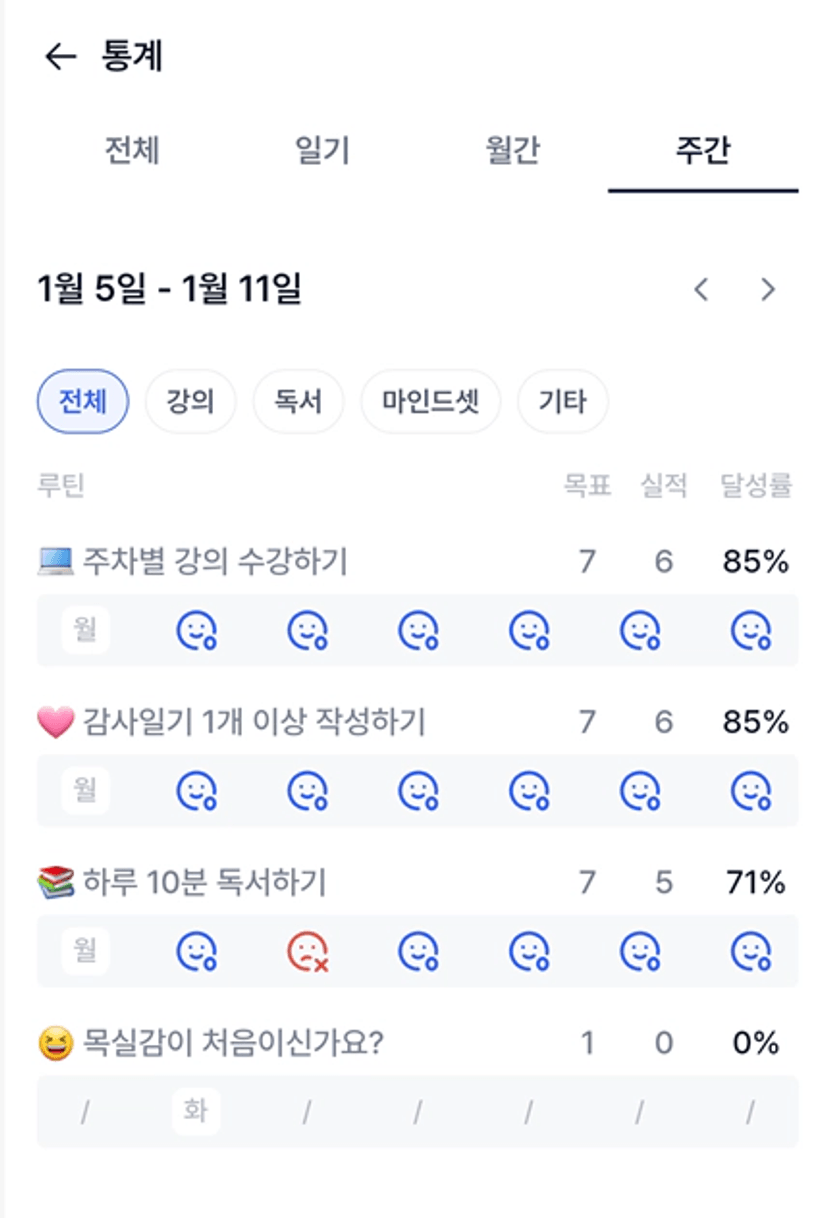Click the last smiley in 감사일기 row
This screenshot has height=1218, width=827.
[x=751, y=792]
